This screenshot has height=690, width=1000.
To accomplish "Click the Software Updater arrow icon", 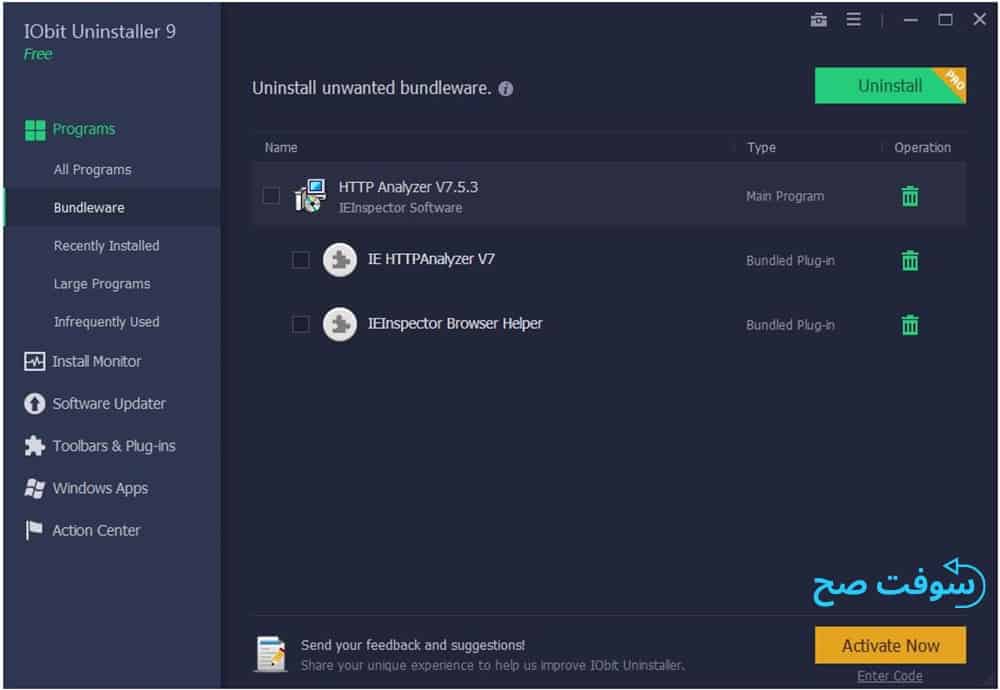I will pos(34,404).
